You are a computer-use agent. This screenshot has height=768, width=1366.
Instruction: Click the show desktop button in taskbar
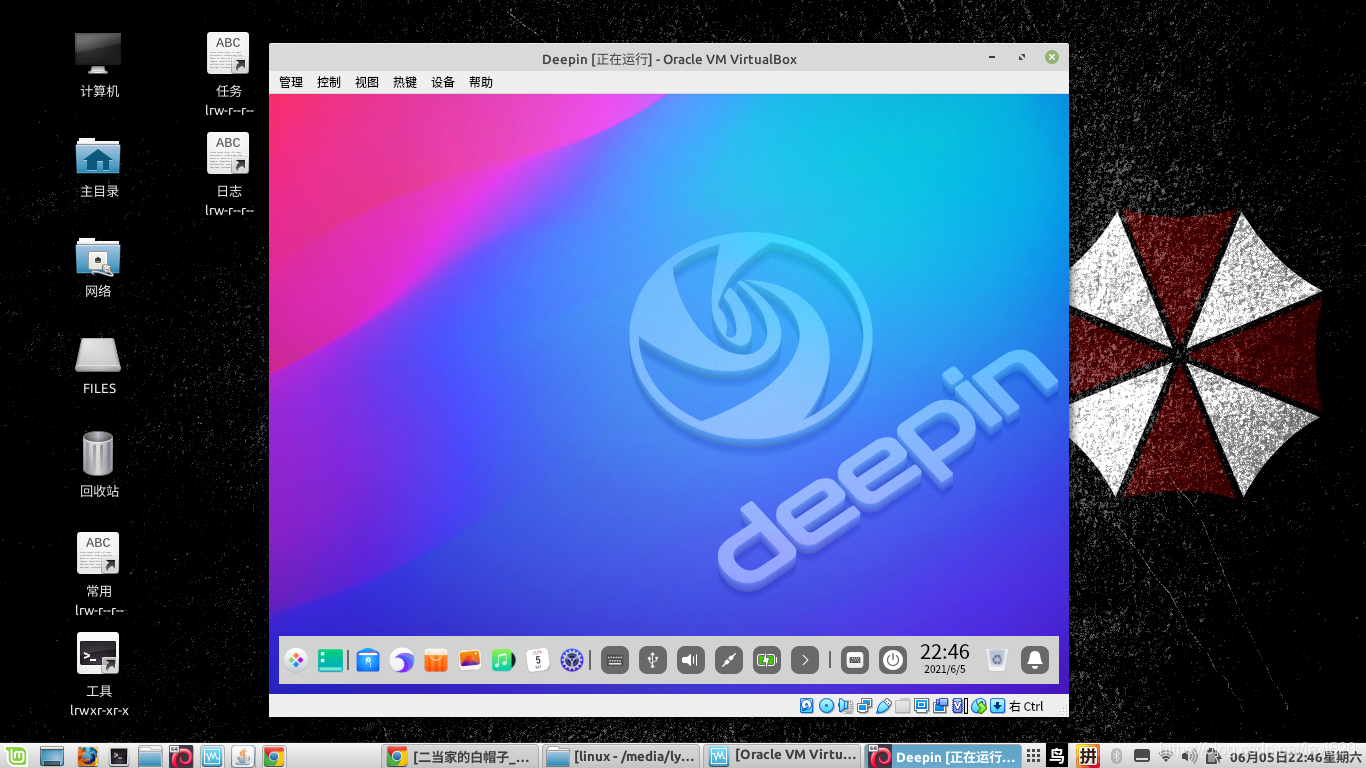pos(52,756)
